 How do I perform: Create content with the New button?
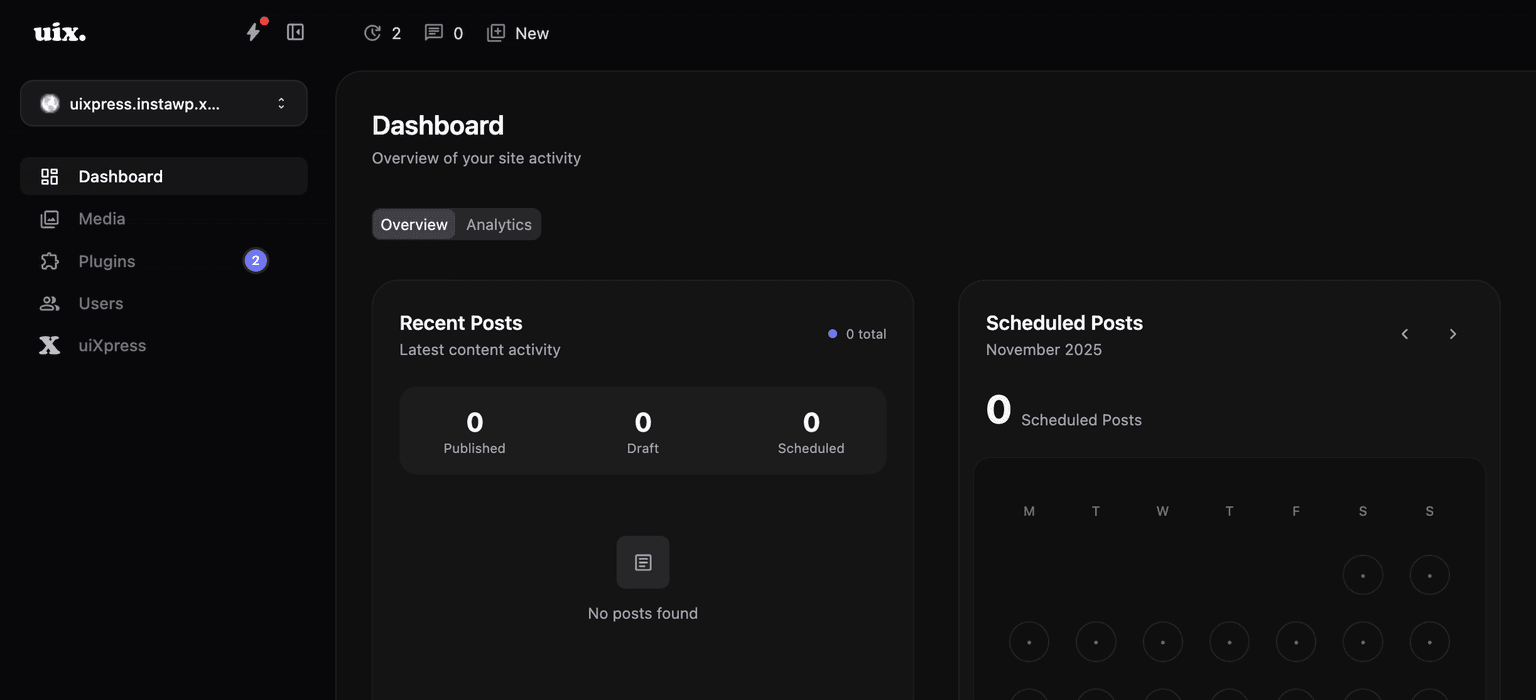[518, 32]
